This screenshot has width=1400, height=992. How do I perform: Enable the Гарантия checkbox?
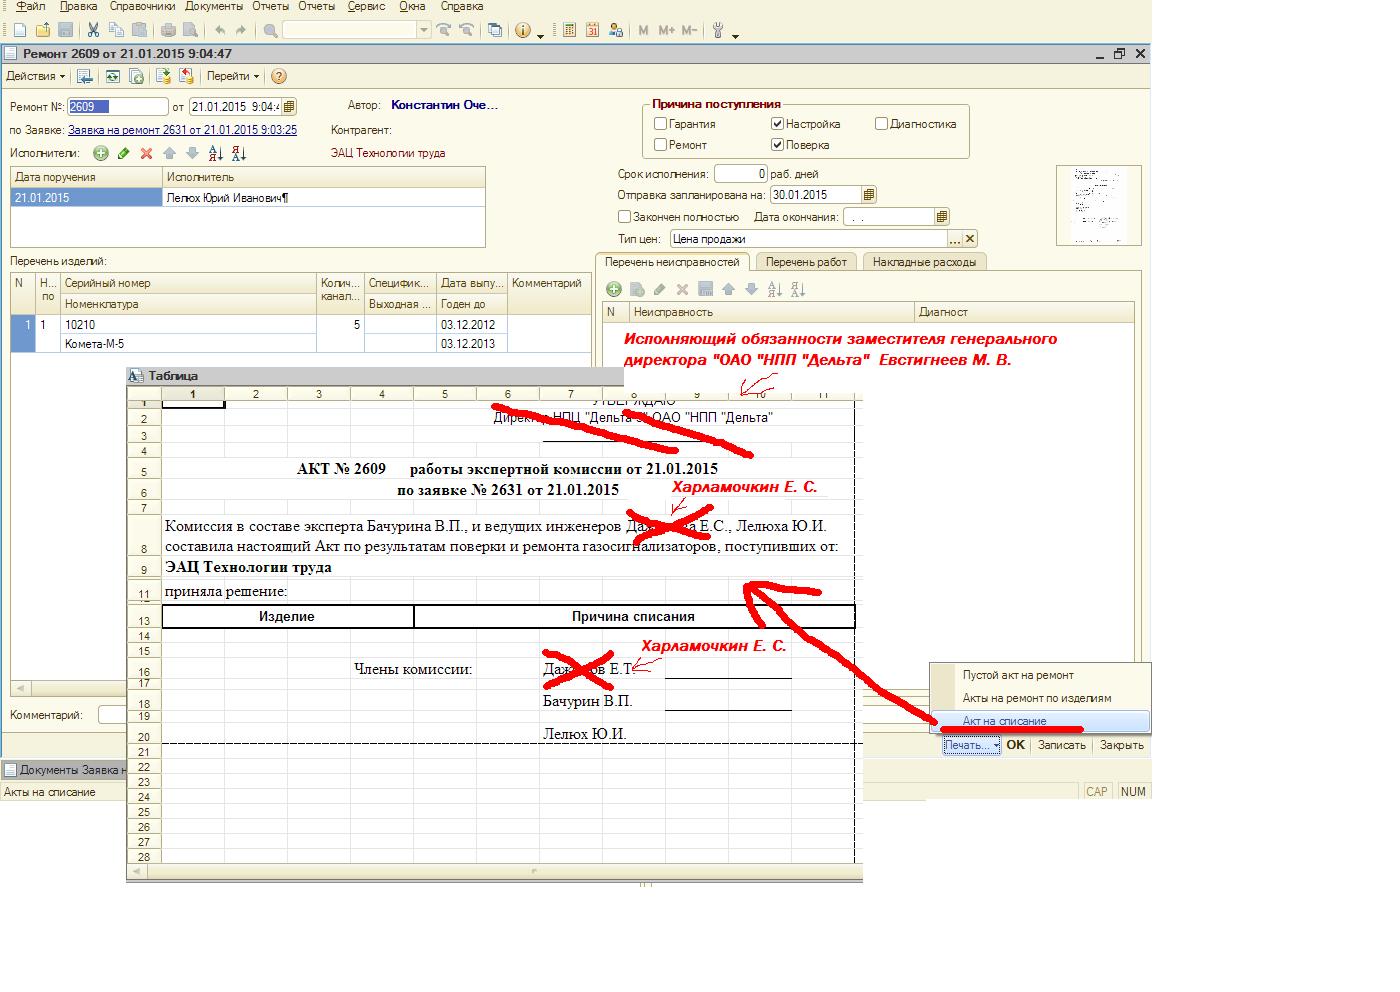point(660,124)
